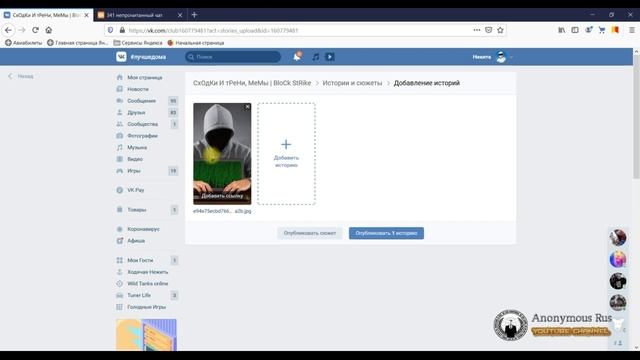Open Сервисы Яндекса bookmark folder

click(x=138, y=43)
